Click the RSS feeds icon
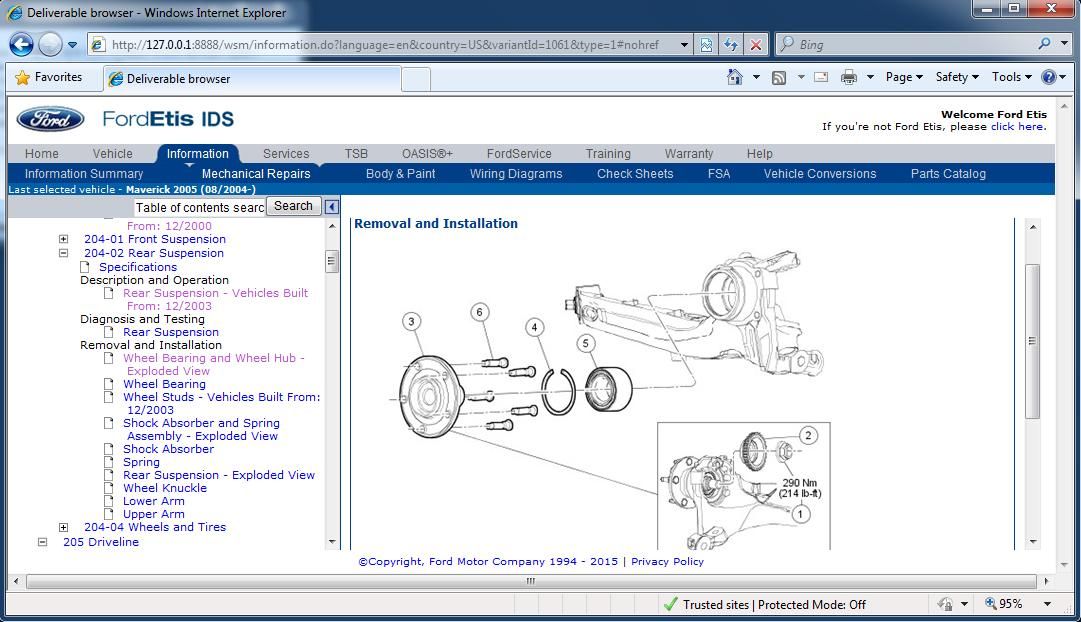Image resolution: width=1081 pixels, height=622 pixels. [779, 78]
